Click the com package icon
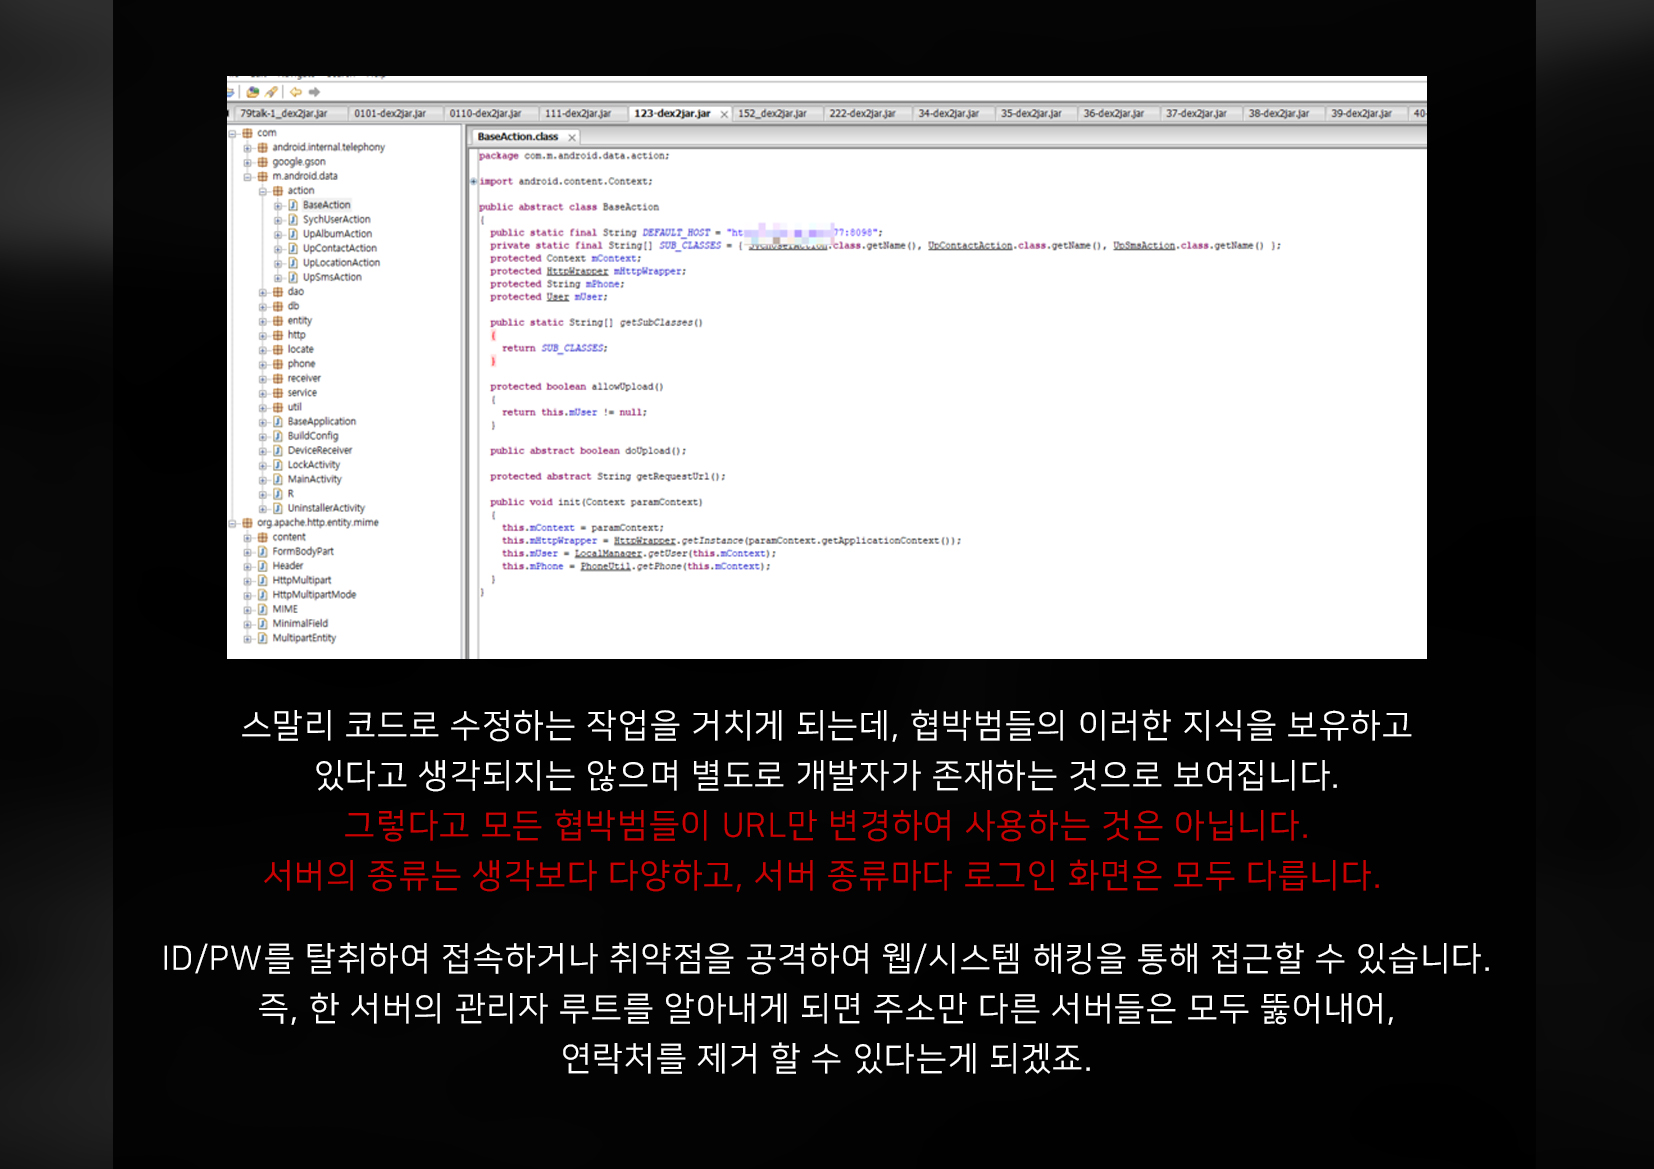The height and width of the screenshot is (1169, 1654). tap(247, 133)
